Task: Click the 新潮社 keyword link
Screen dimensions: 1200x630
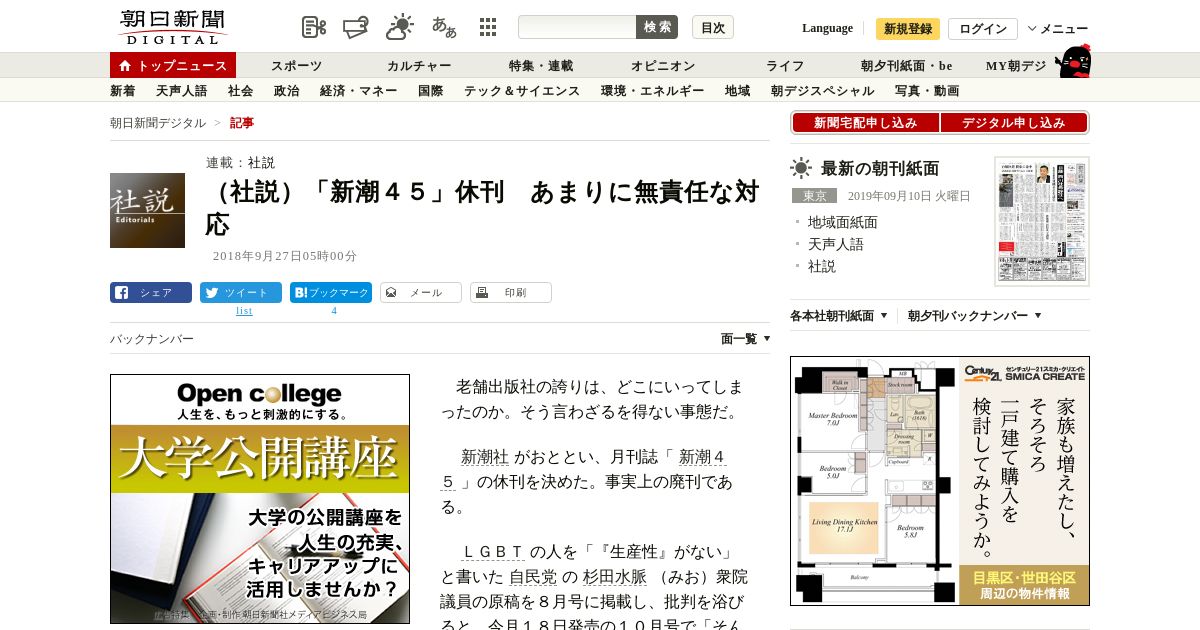Action: point(485,457)
